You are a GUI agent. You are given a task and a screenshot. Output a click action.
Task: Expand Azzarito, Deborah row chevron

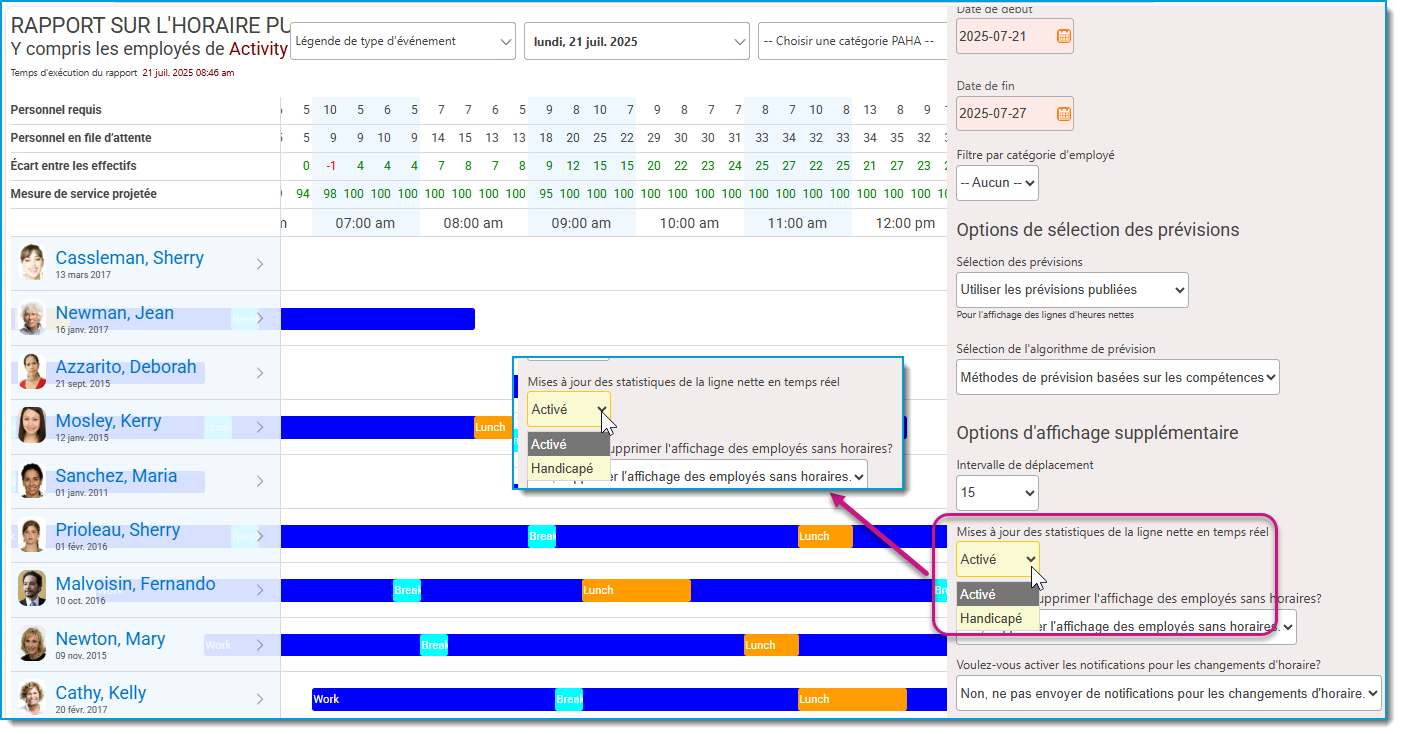pyautogui.click(x=260, y=373)
